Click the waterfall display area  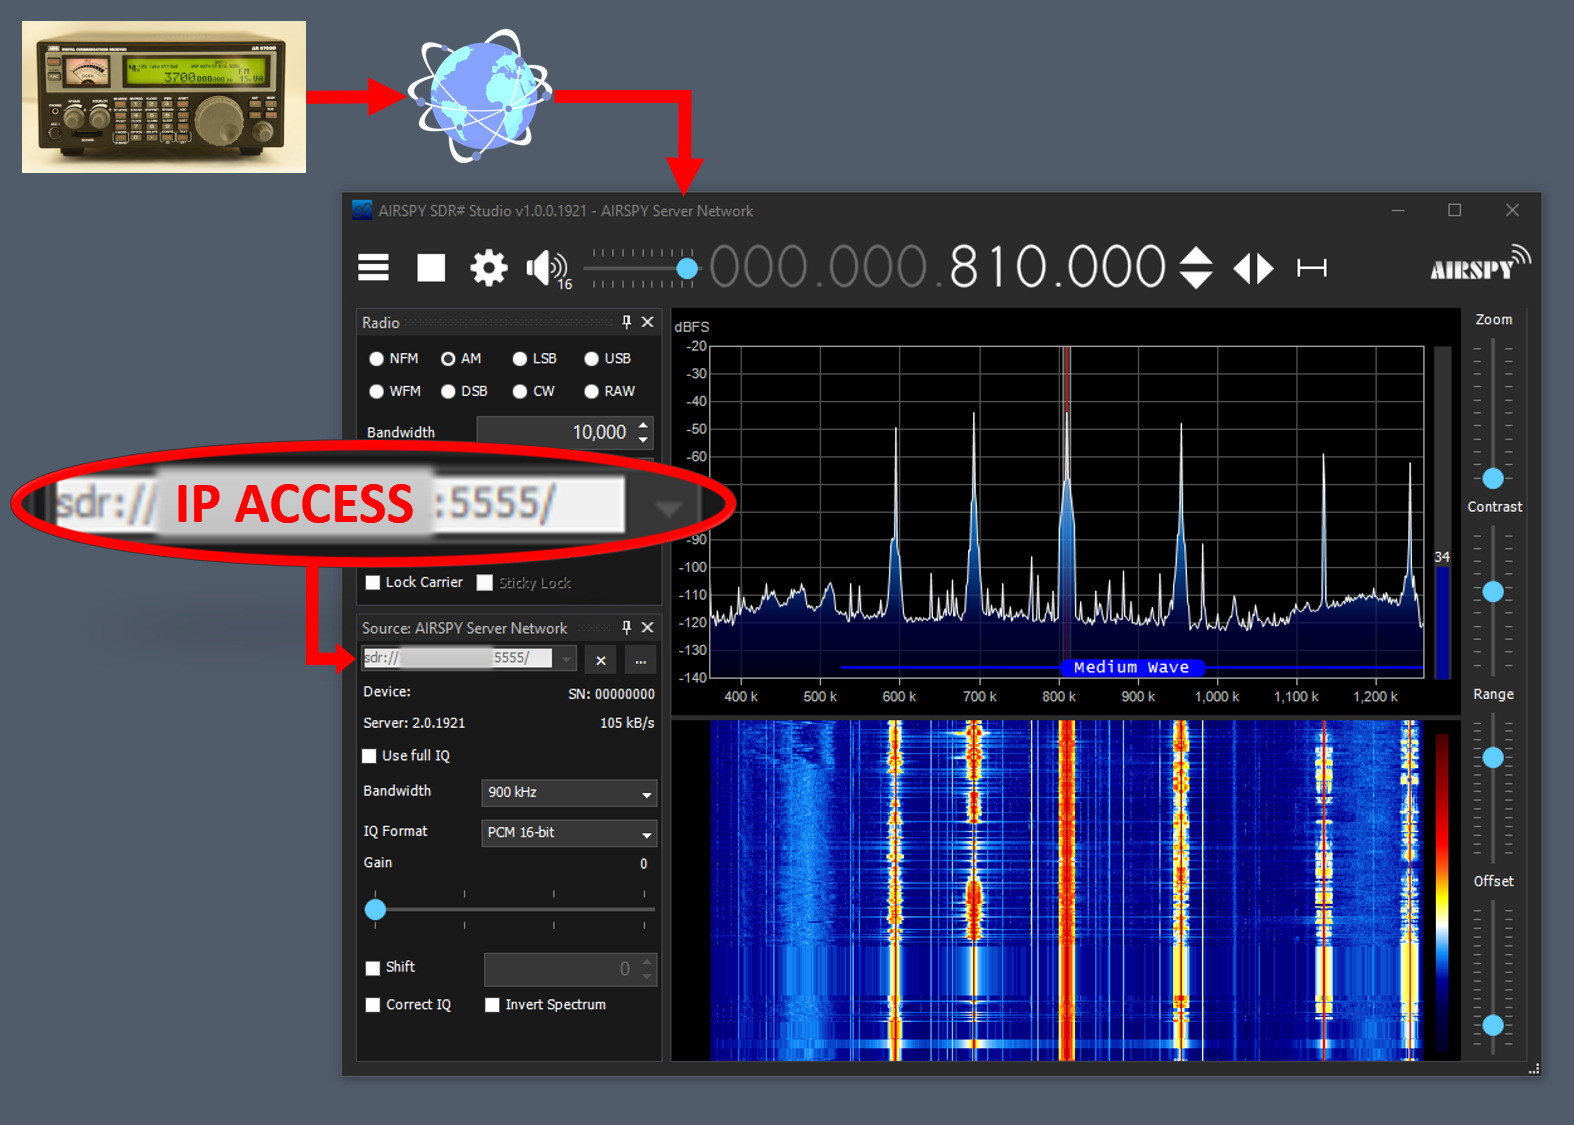(1067, 890)
